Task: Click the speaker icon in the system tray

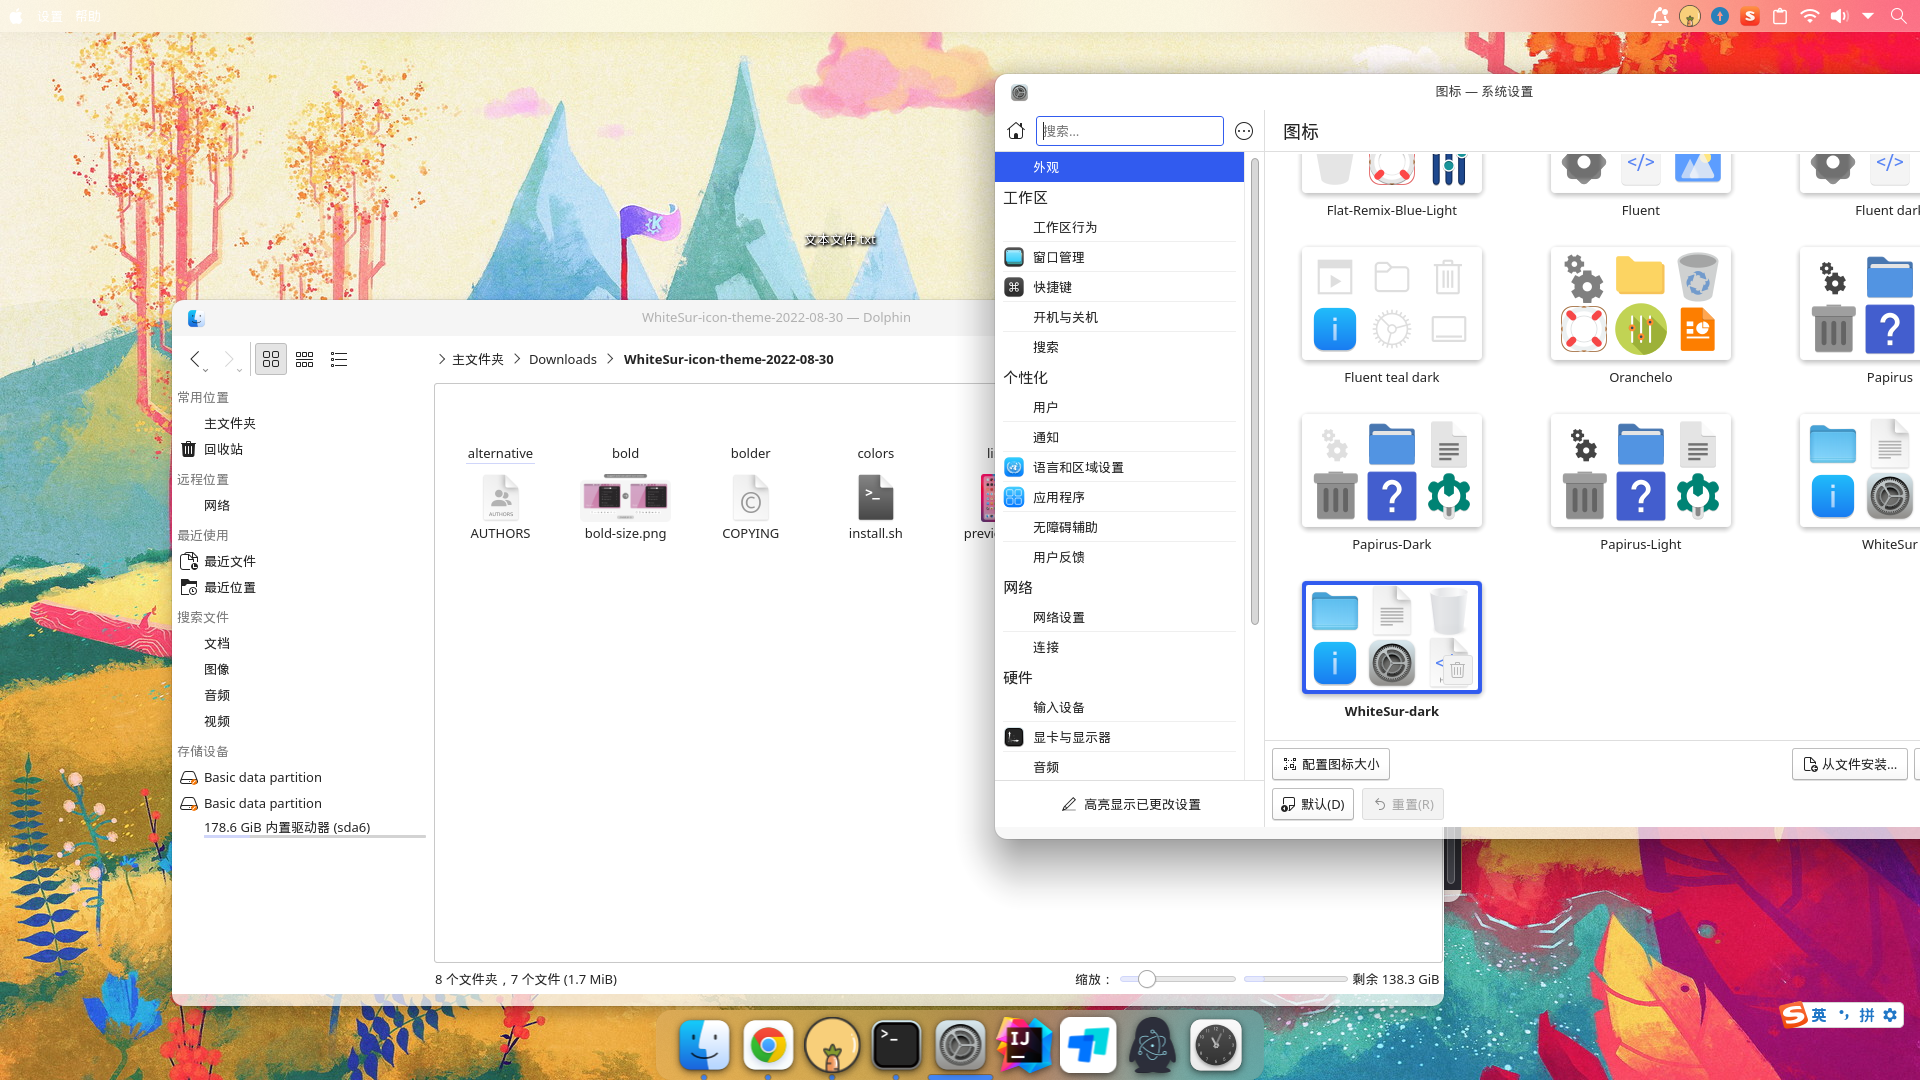Action: click(1840, 16)
